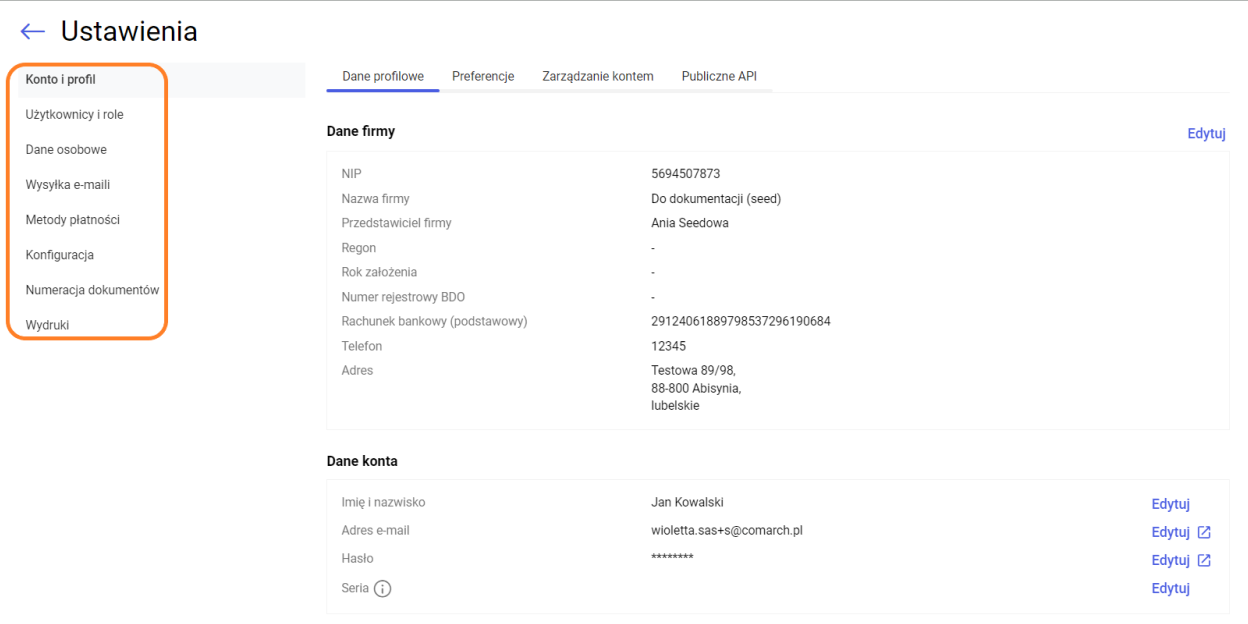Open Użytkownicy i role settings
This screenshot has height=624, width=1248.
point(74,115)
